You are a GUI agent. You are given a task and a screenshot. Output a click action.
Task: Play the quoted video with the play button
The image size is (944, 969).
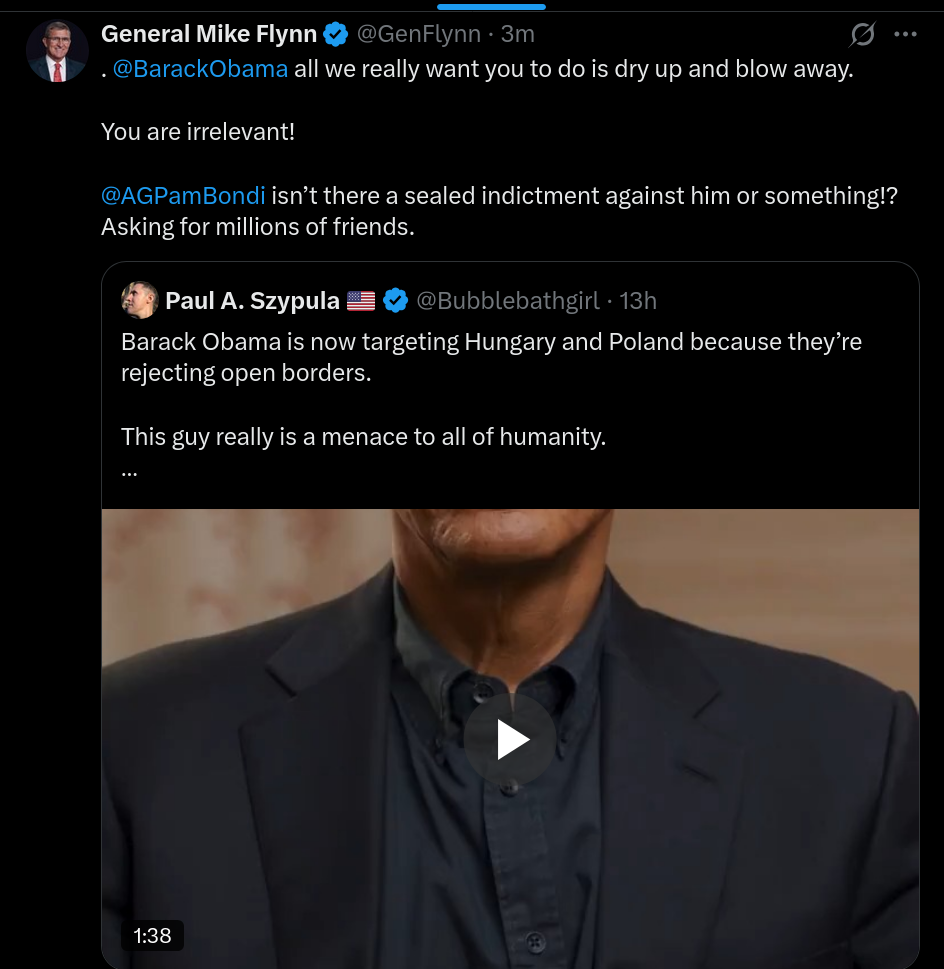point(510,740)
